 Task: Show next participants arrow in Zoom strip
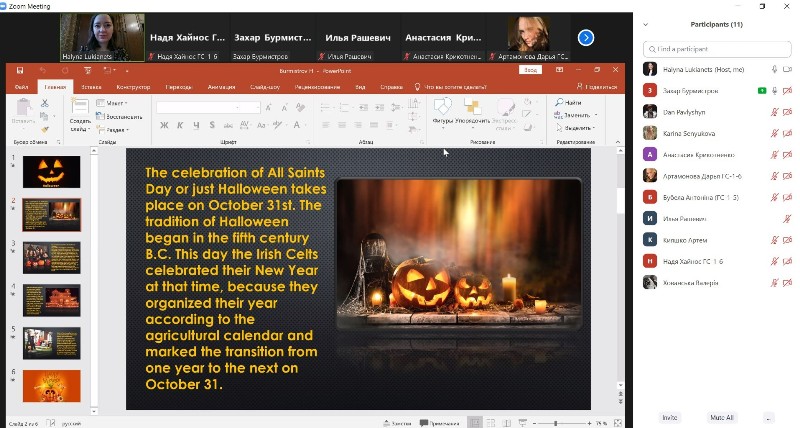(586, 38)
